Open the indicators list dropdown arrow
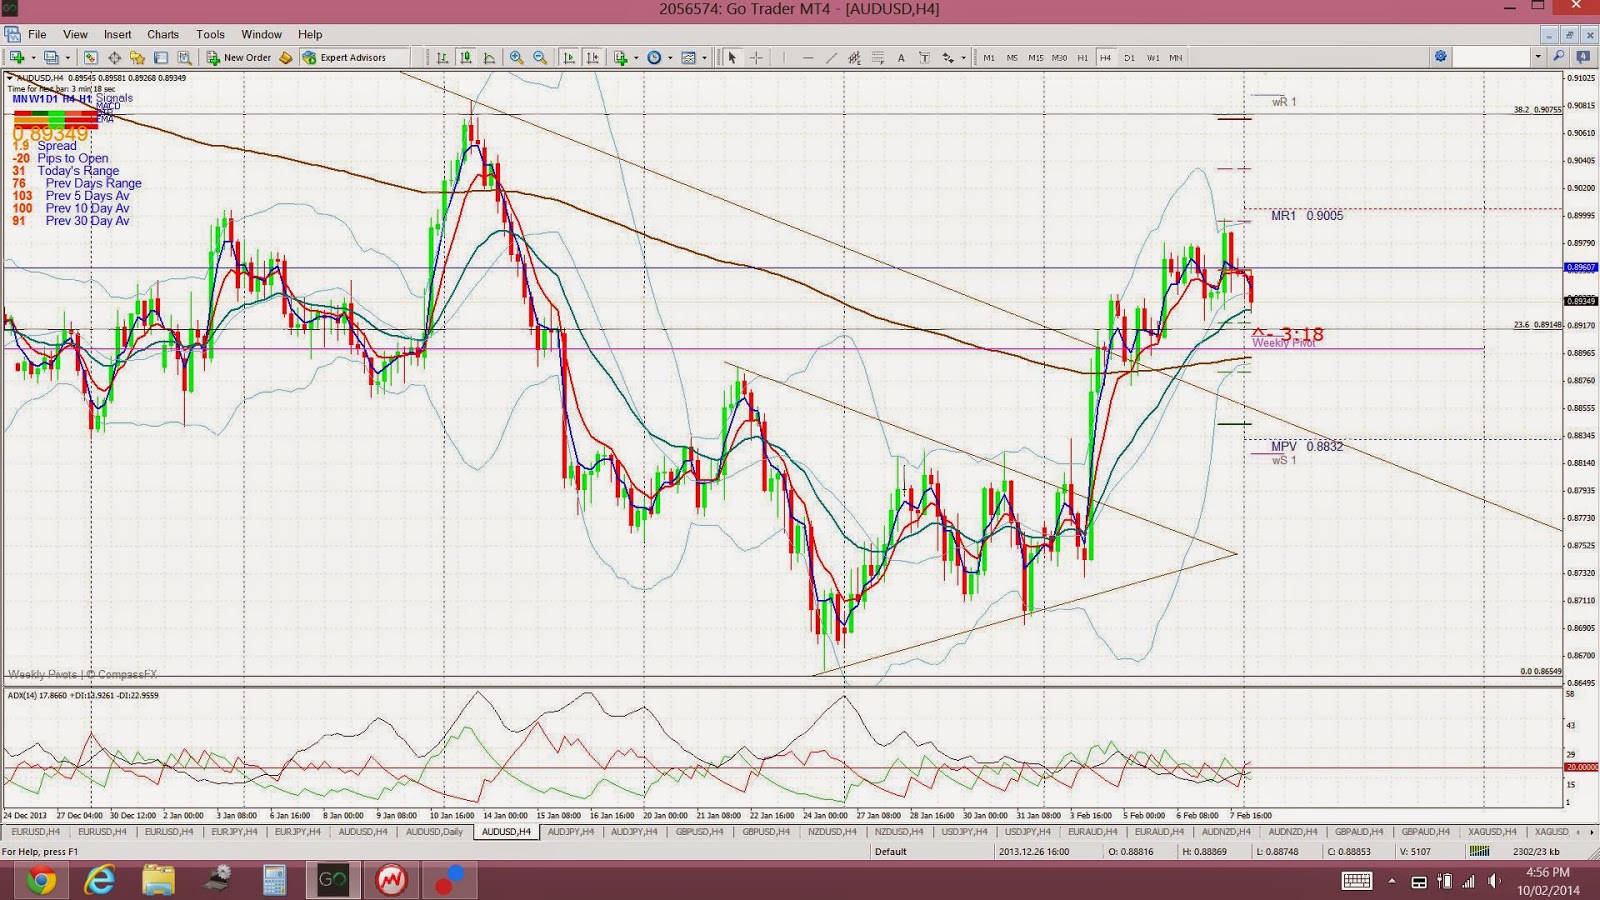 [636, 57]
